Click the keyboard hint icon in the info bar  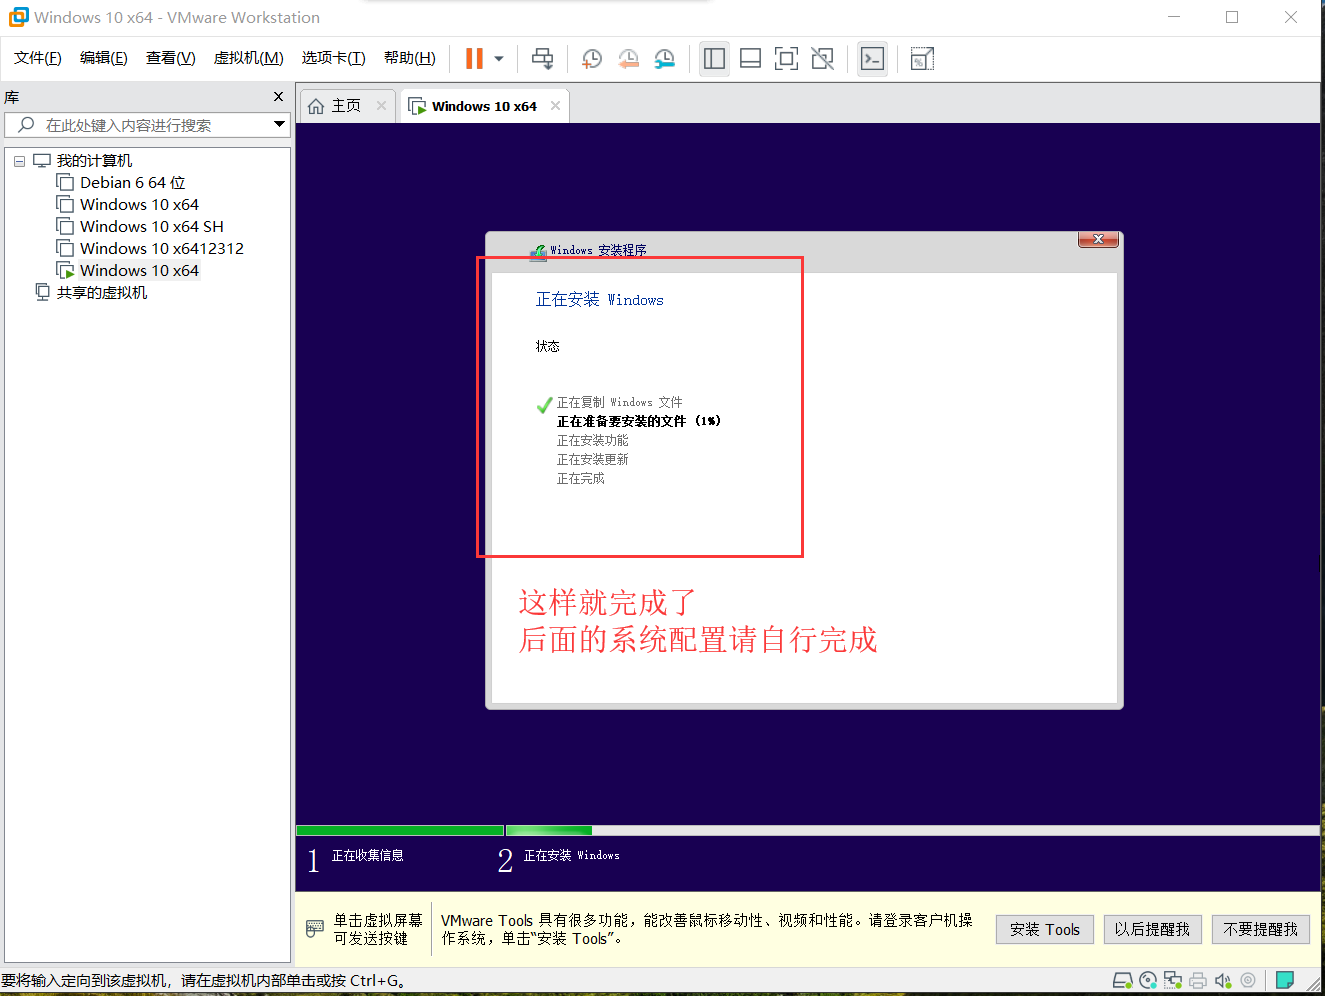(x=315, y=929)
